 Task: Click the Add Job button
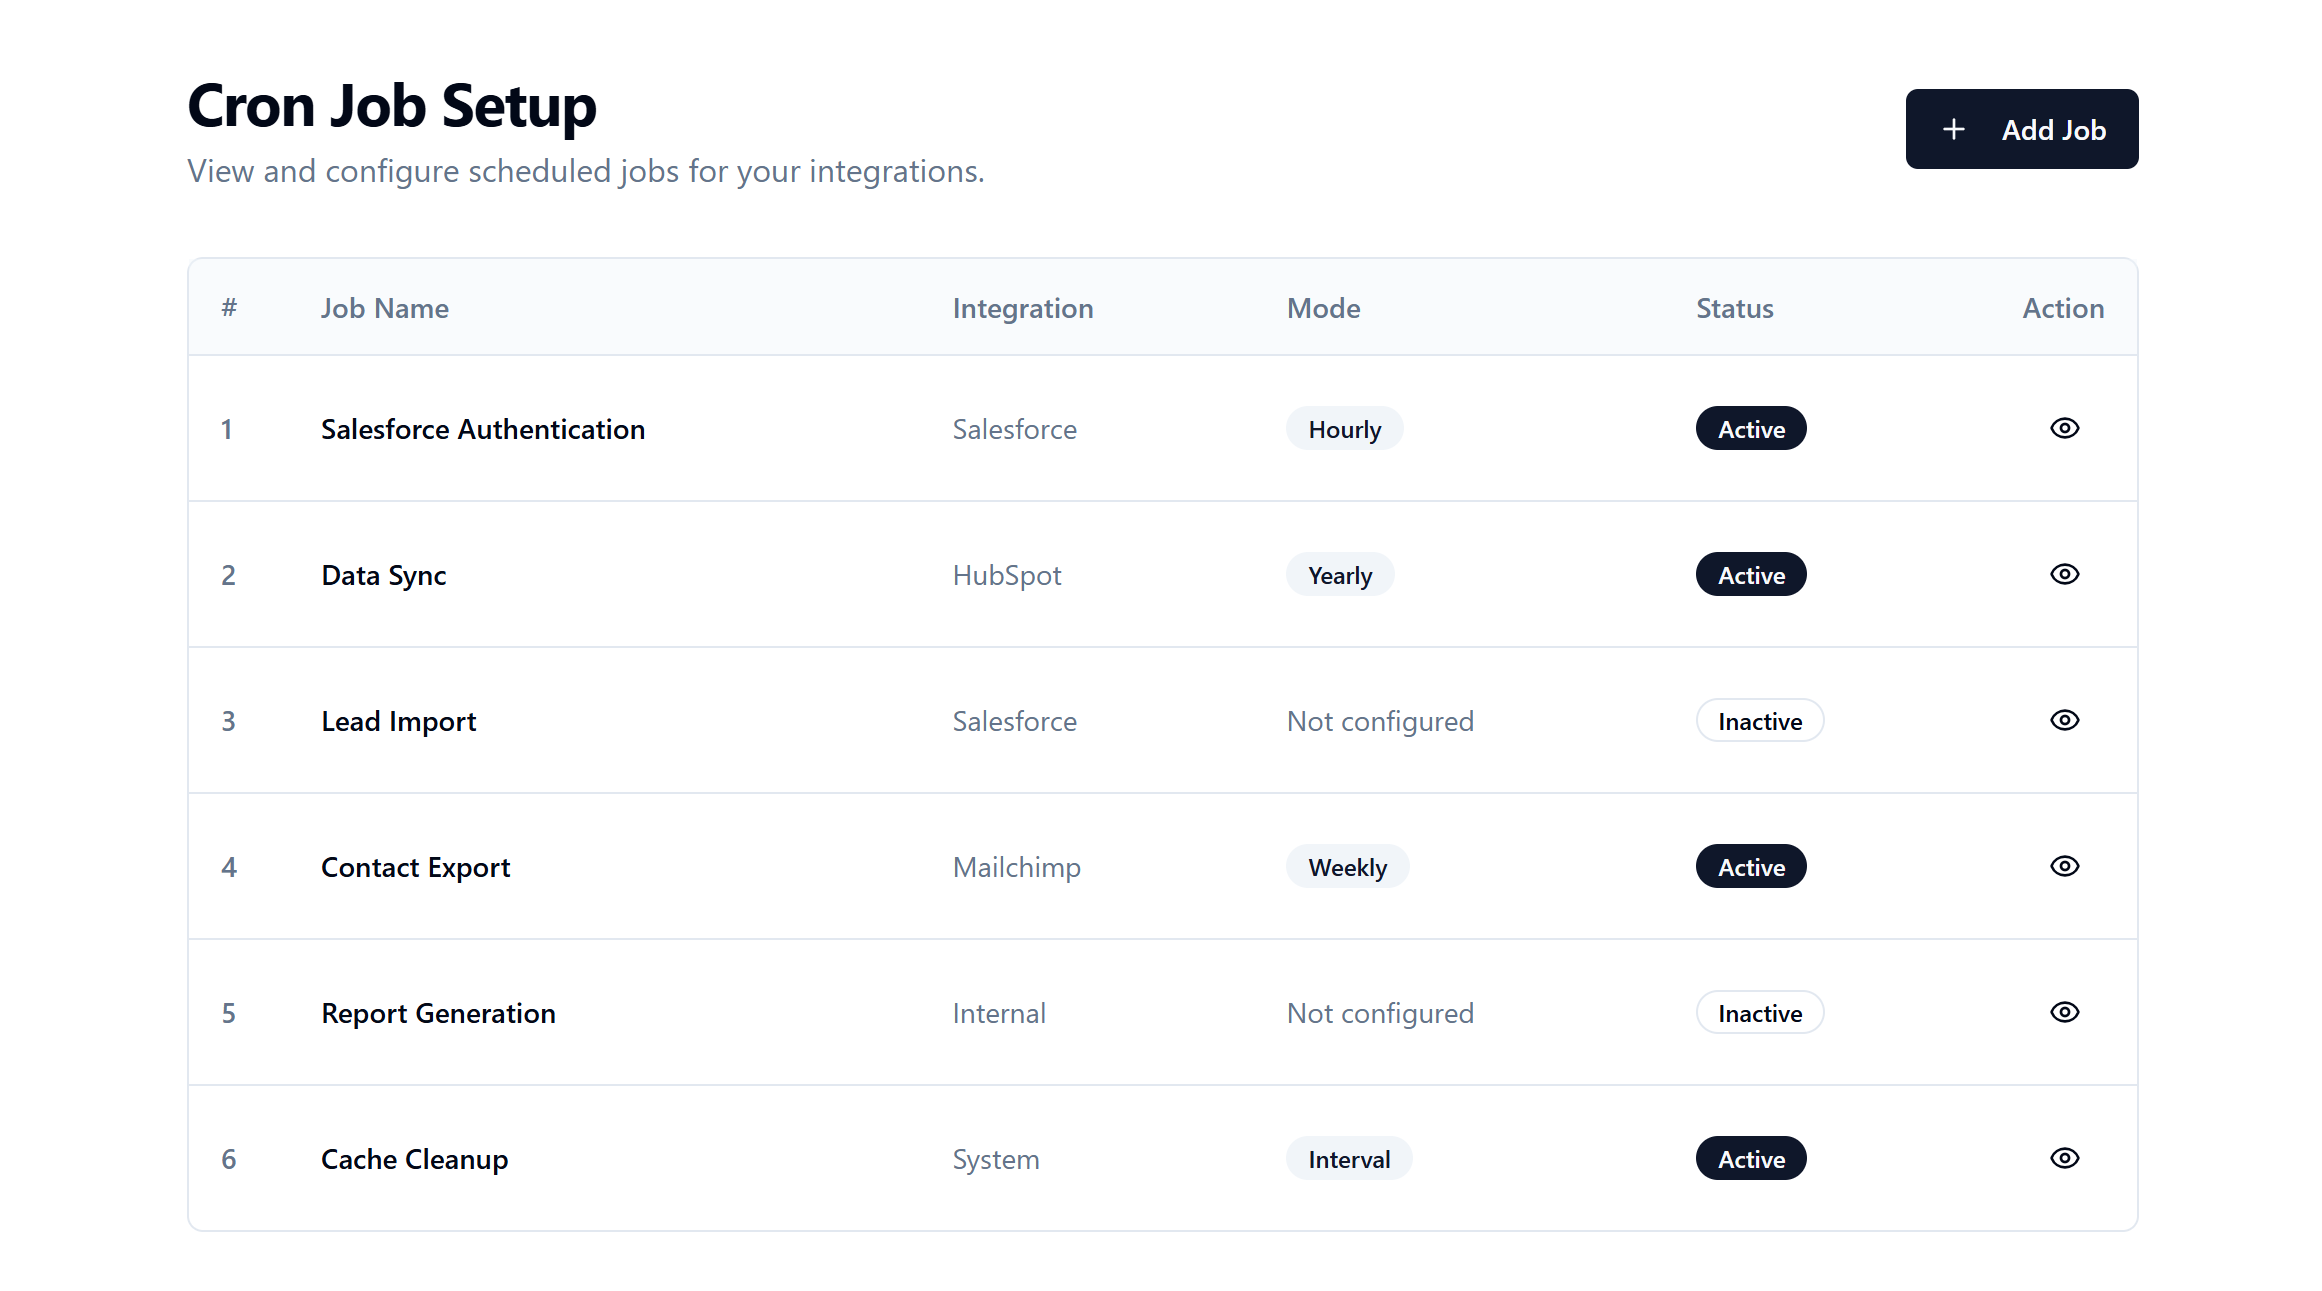pyautogui.click(x=2021, y=129)
